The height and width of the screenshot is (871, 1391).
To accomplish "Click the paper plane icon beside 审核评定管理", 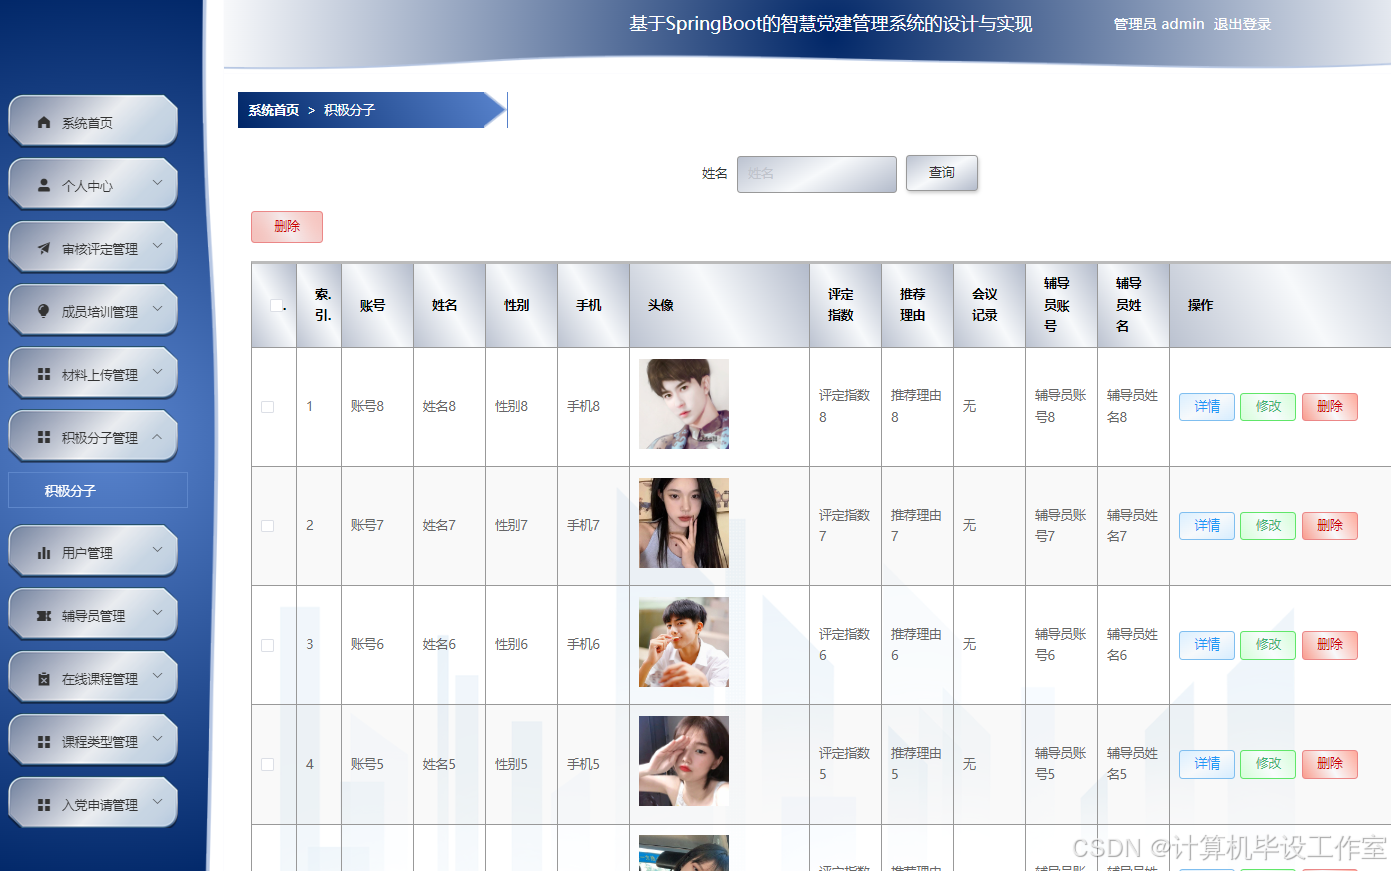I will 44,249.
